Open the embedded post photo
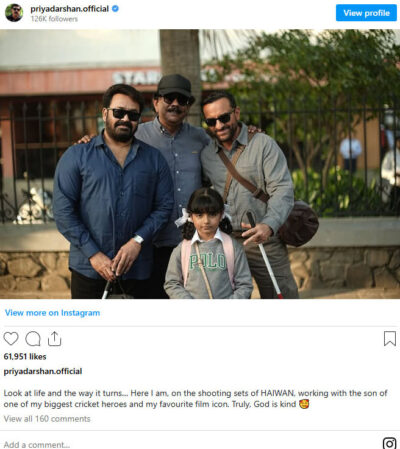Screen dimensions: 400x449 (x=200, y=164)
